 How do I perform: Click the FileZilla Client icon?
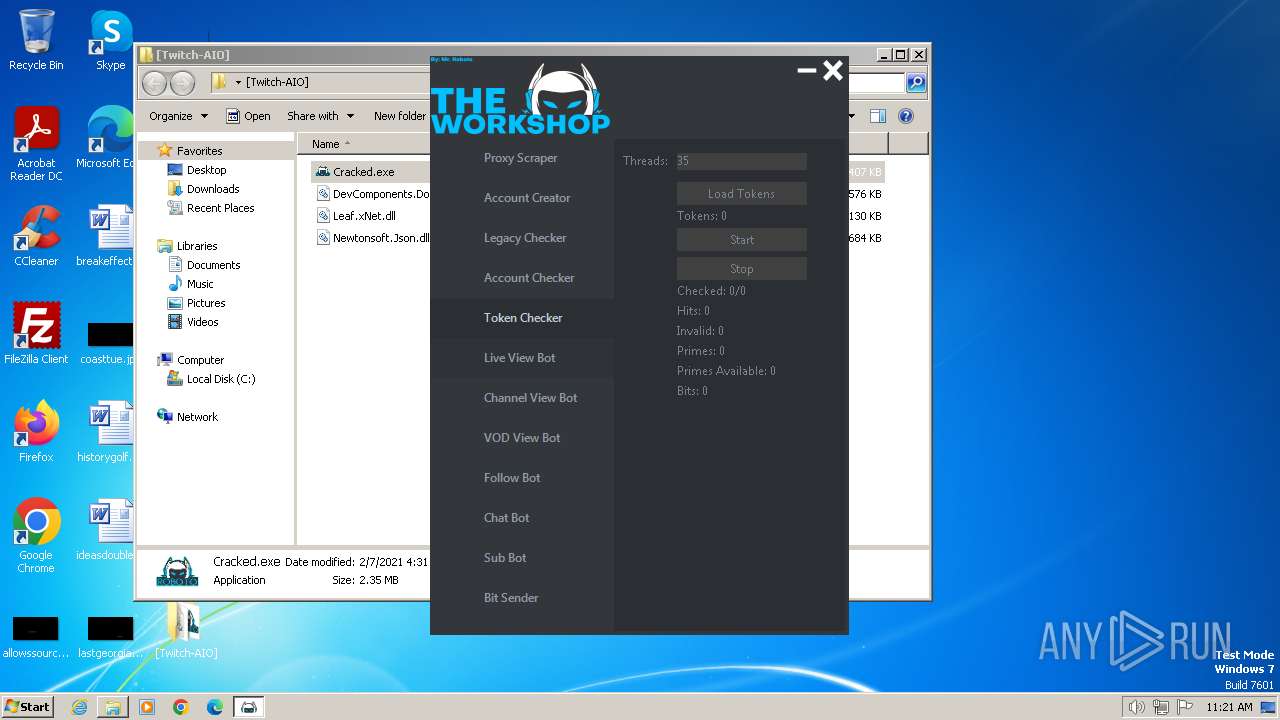36,333
